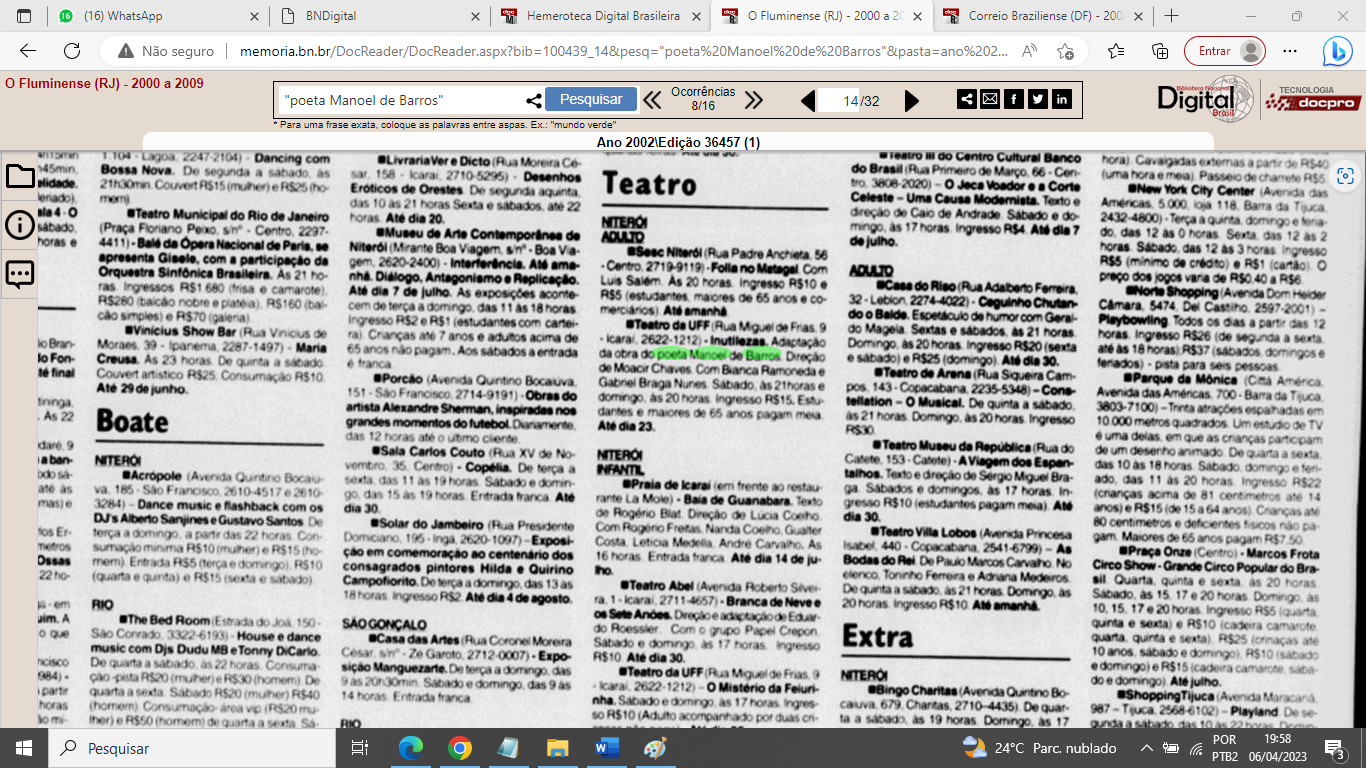Image resolution: width=1366 pixels, height=768 pixels.
Task: Click Ano 2002\Edição 36457 title text
Action: pos(678,143)
